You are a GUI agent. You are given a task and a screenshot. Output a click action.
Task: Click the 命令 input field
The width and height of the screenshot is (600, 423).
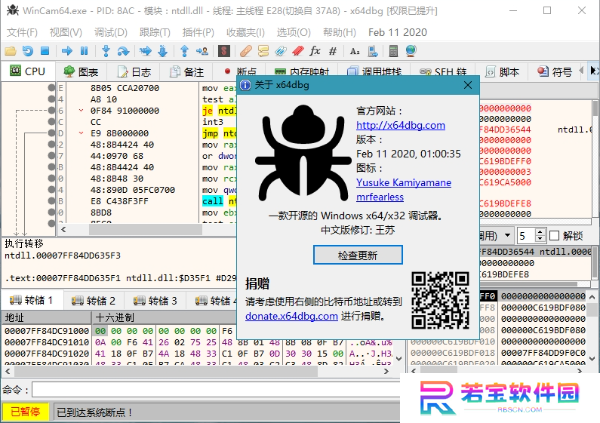pos(216,390)
